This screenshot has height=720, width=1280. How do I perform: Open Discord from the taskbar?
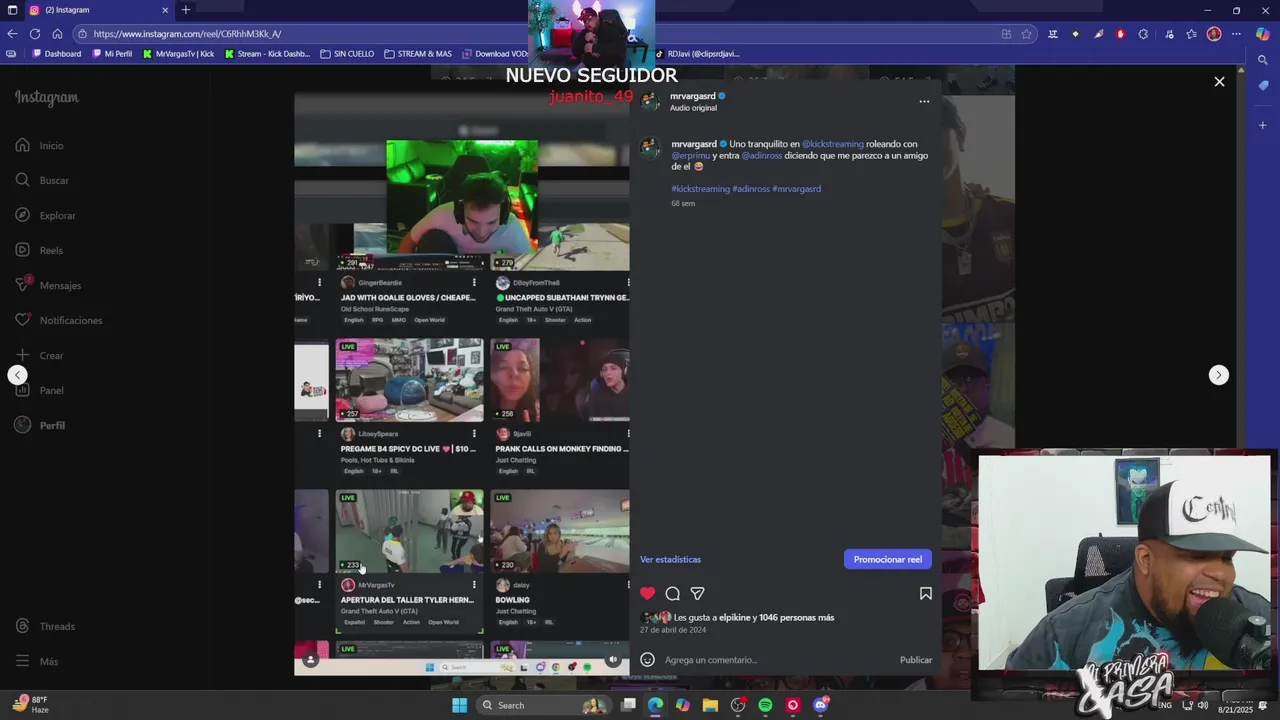(821, 705)
